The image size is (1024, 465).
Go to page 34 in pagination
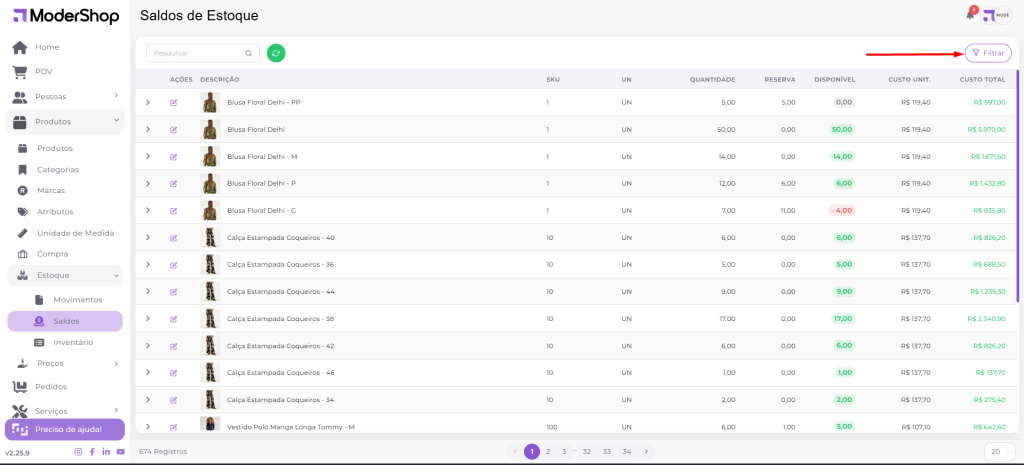click(626, 451)
